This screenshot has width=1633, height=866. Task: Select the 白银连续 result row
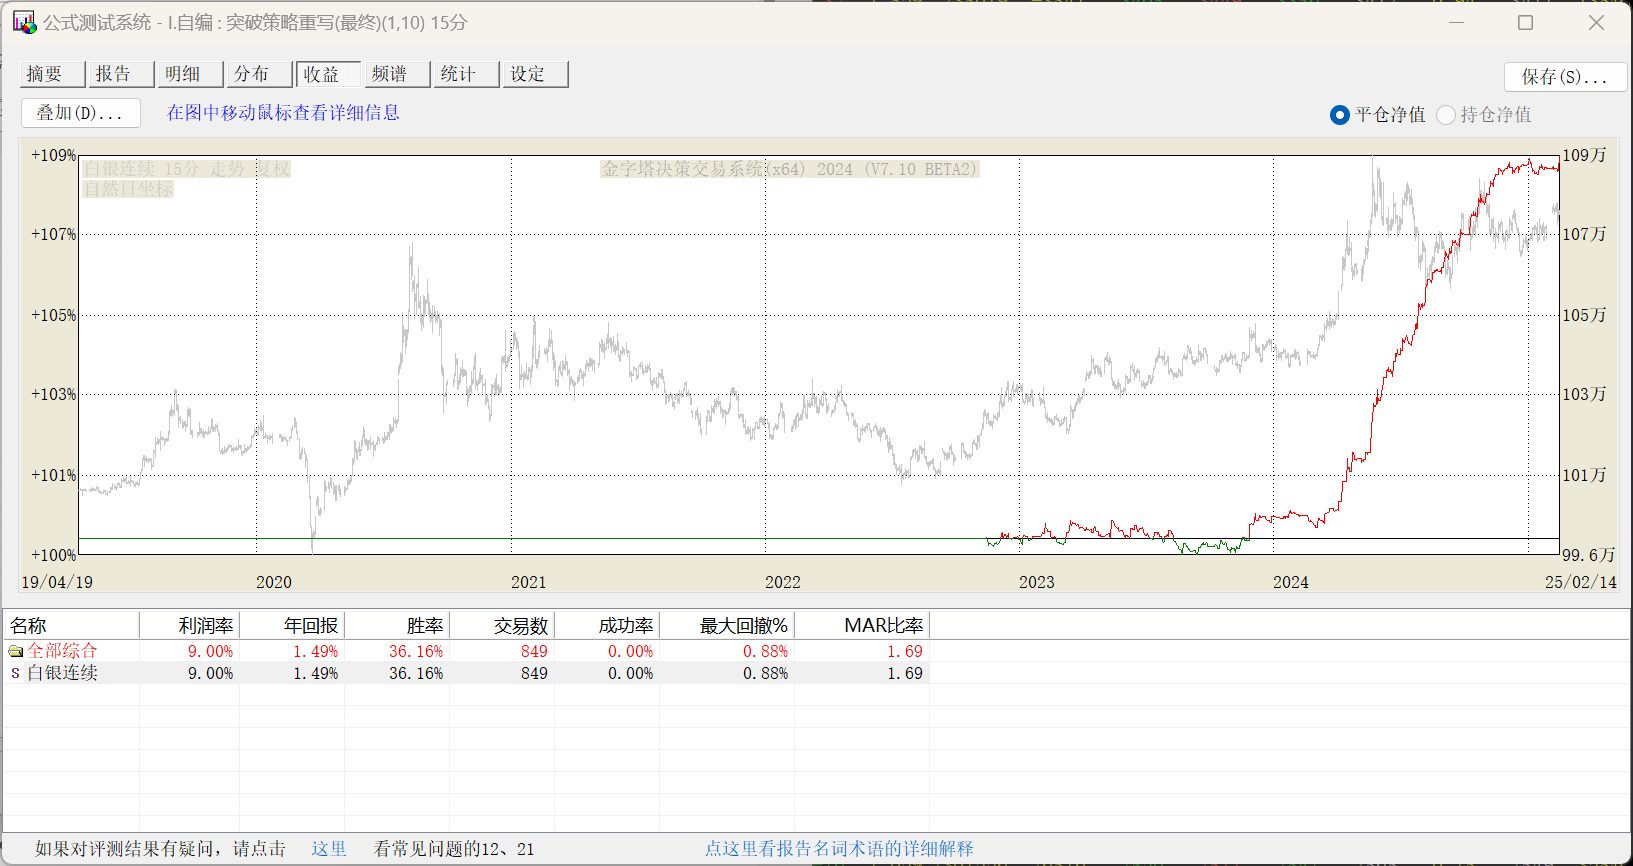coord(466,673)
